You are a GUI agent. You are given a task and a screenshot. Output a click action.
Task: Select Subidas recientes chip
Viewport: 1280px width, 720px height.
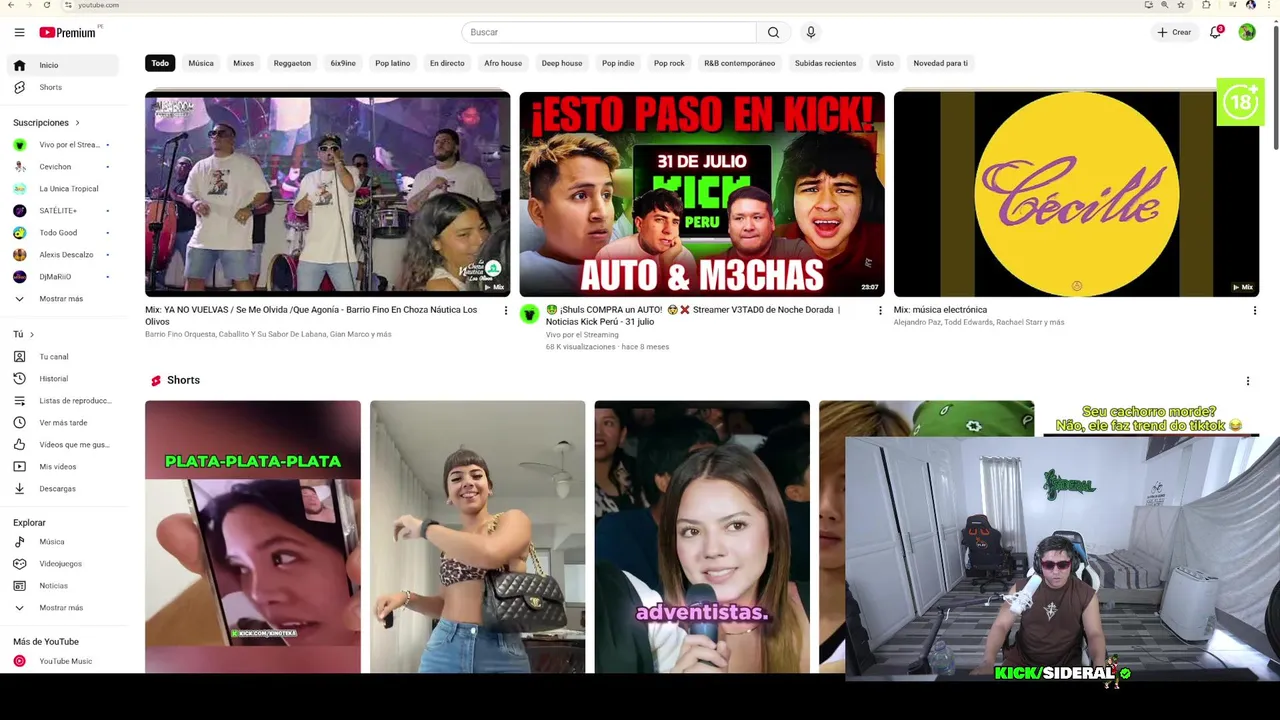pos(825,63)
